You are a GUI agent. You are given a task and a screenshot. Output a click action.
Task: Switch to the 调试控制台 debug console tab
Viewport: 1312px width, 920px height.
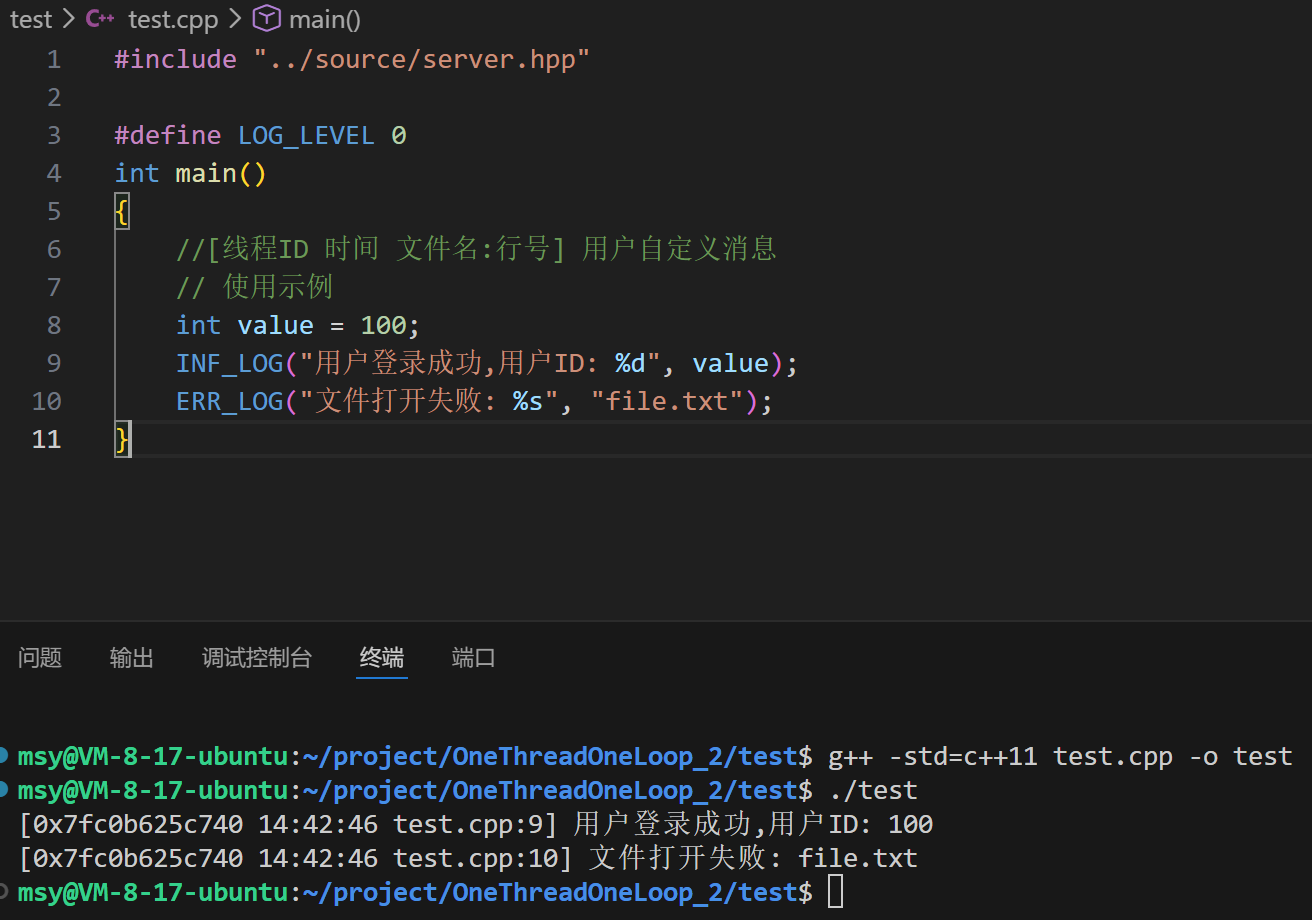[x=257, y=657]
